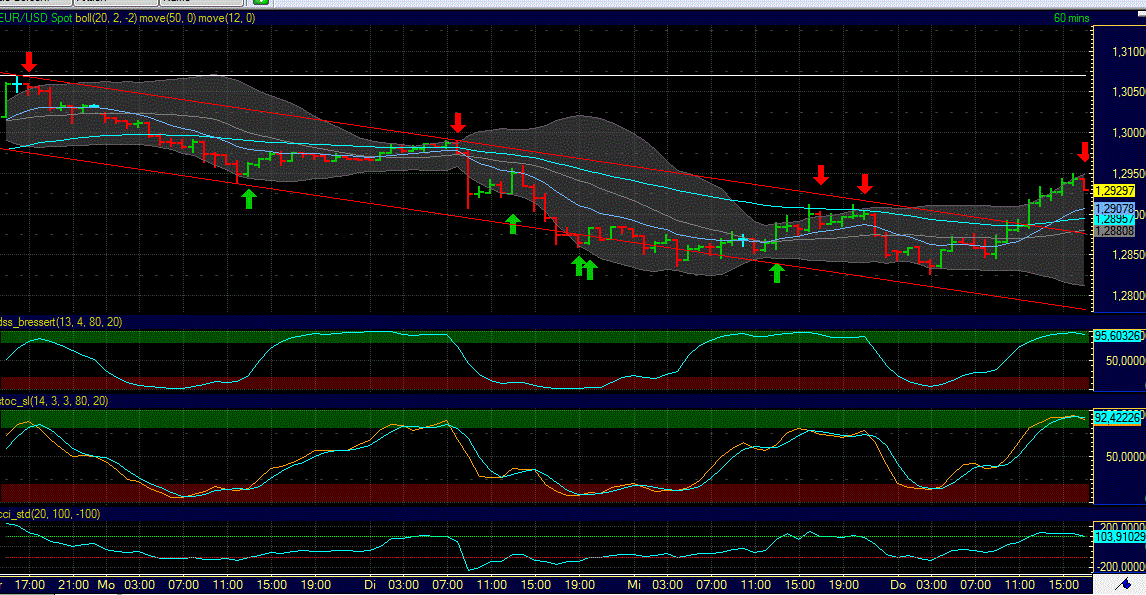Select the stoc_sl(14, 3, 3, 80, 20) panel bar
This screenshot has width=1146, height=595.
[x=55, y=402]
